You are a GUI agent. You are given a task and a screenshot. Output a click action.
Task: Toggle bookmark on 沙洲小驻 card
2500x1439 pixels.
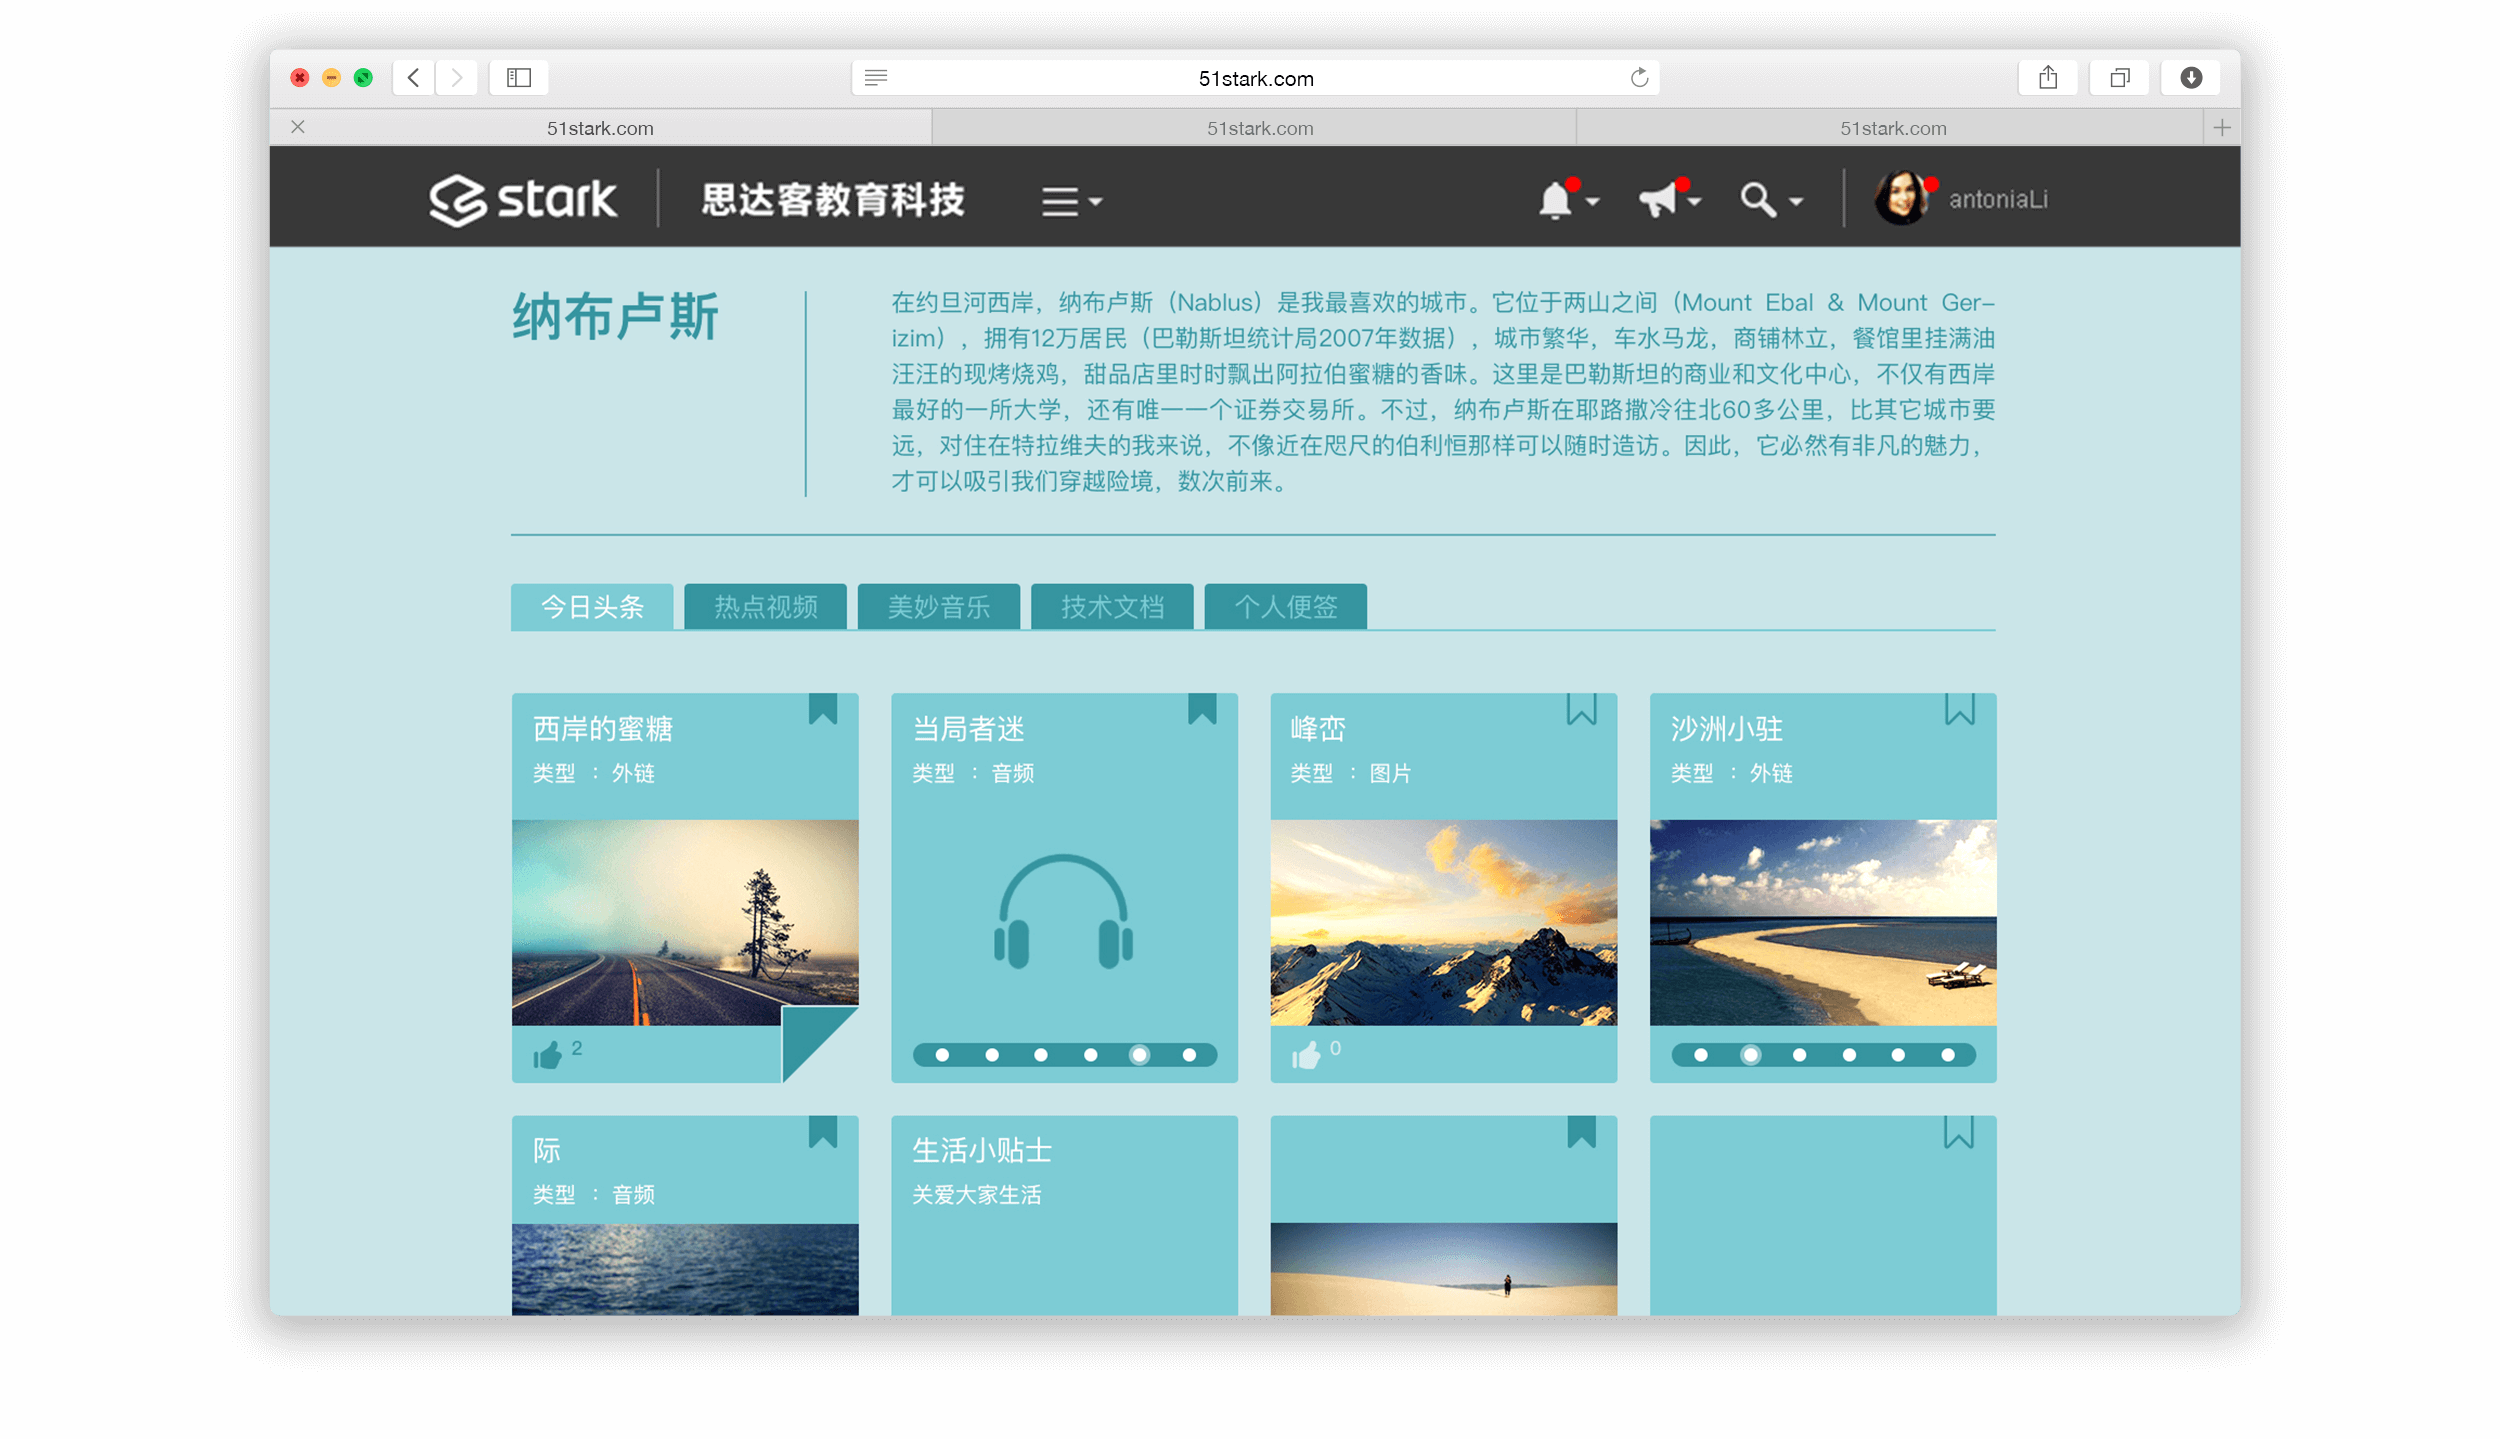1959,708
